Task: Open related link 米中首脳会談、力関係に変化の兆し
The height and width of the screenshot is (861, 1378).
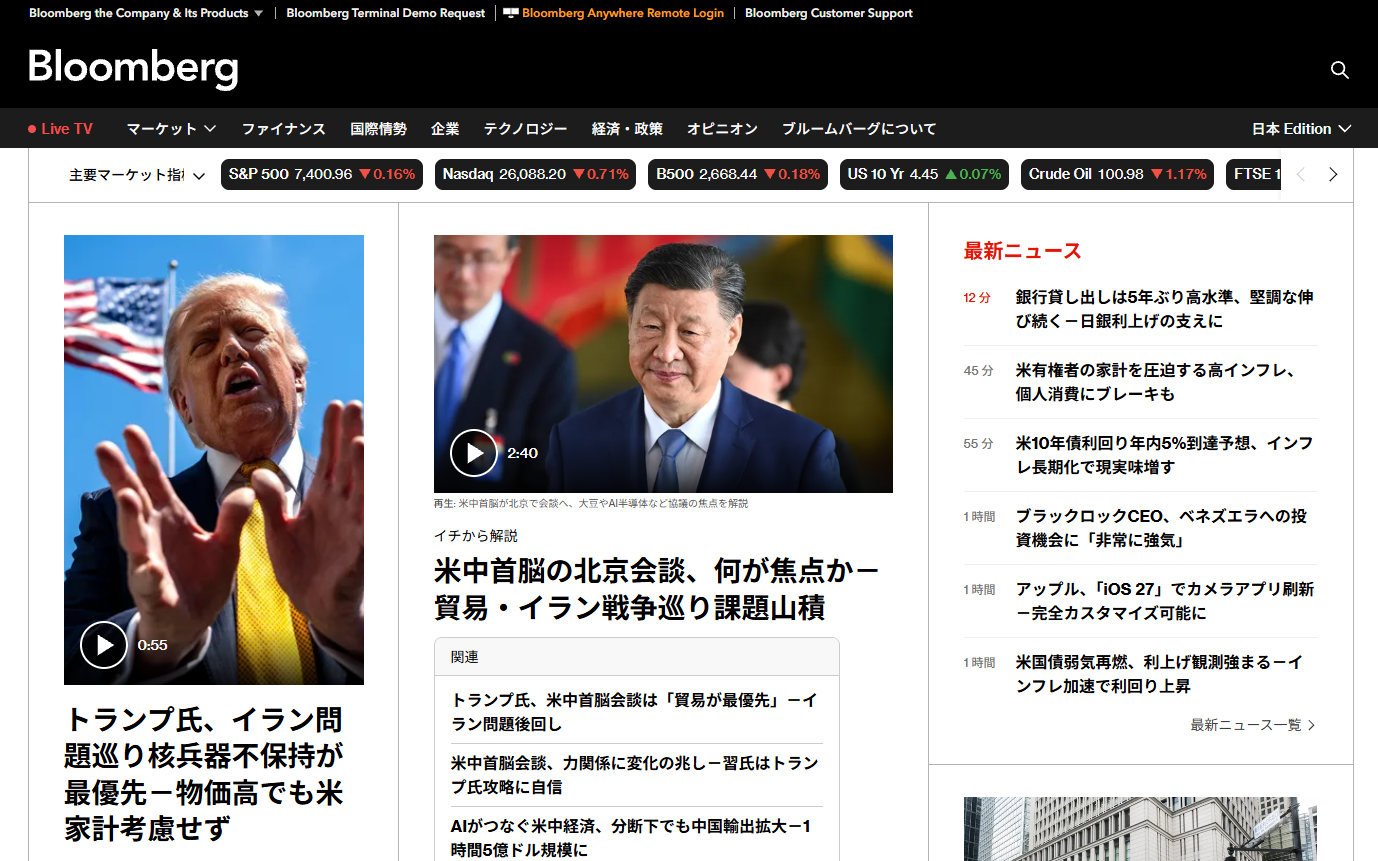Action: [634, 775]
